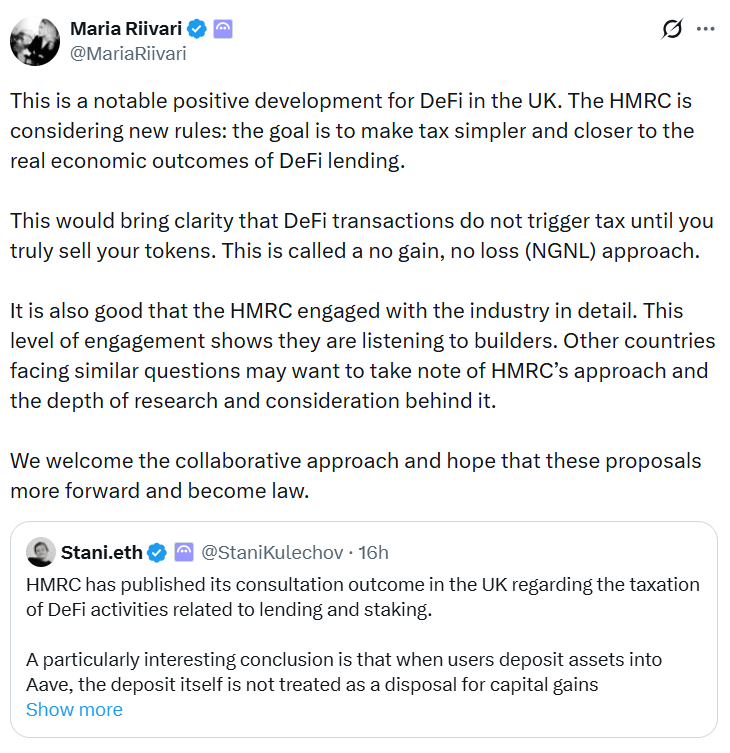
Task: Open Stani.eth's small profile avatar
Action: (41, 552)
